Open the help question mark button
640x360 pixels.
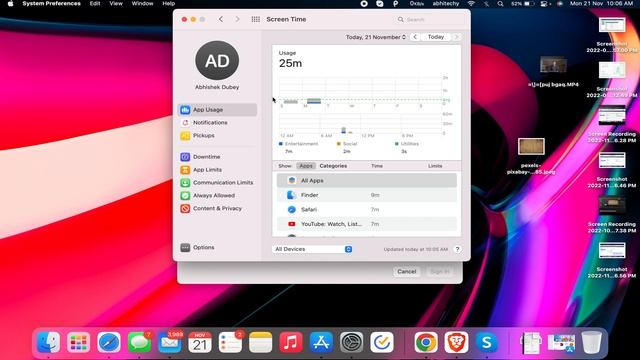click(457, 249)
